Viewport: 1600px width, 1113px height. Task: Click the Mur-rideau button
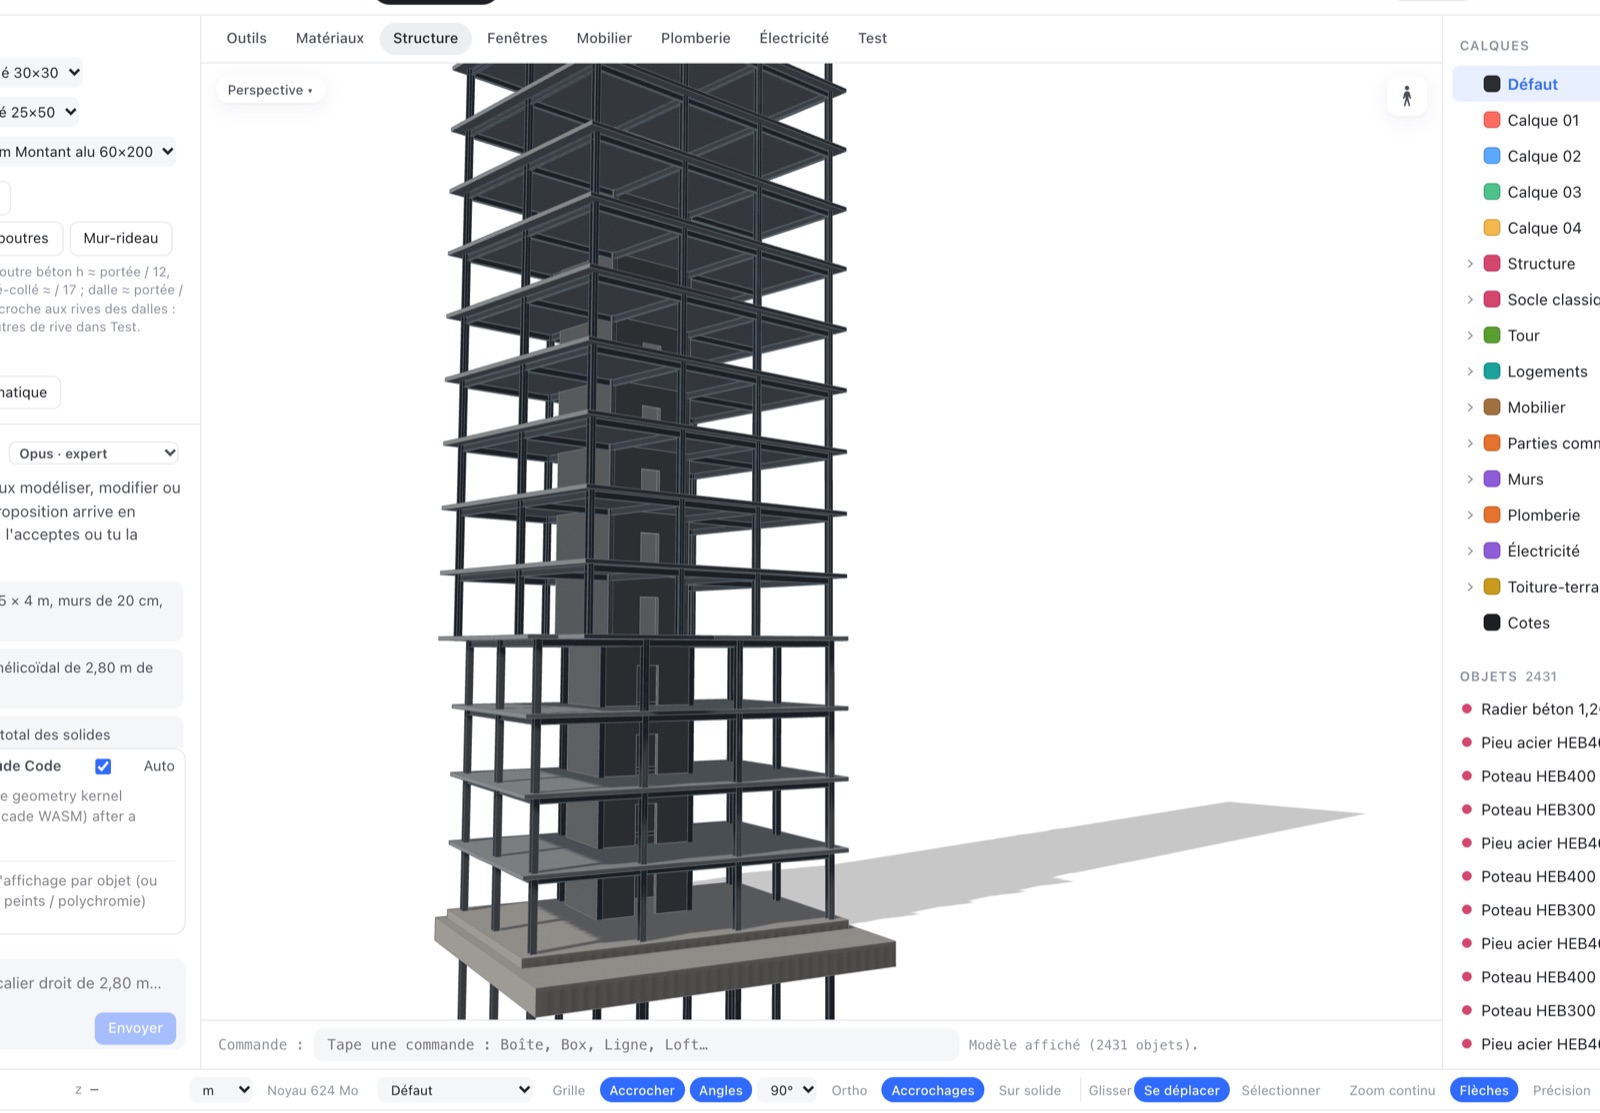(121, 238)
